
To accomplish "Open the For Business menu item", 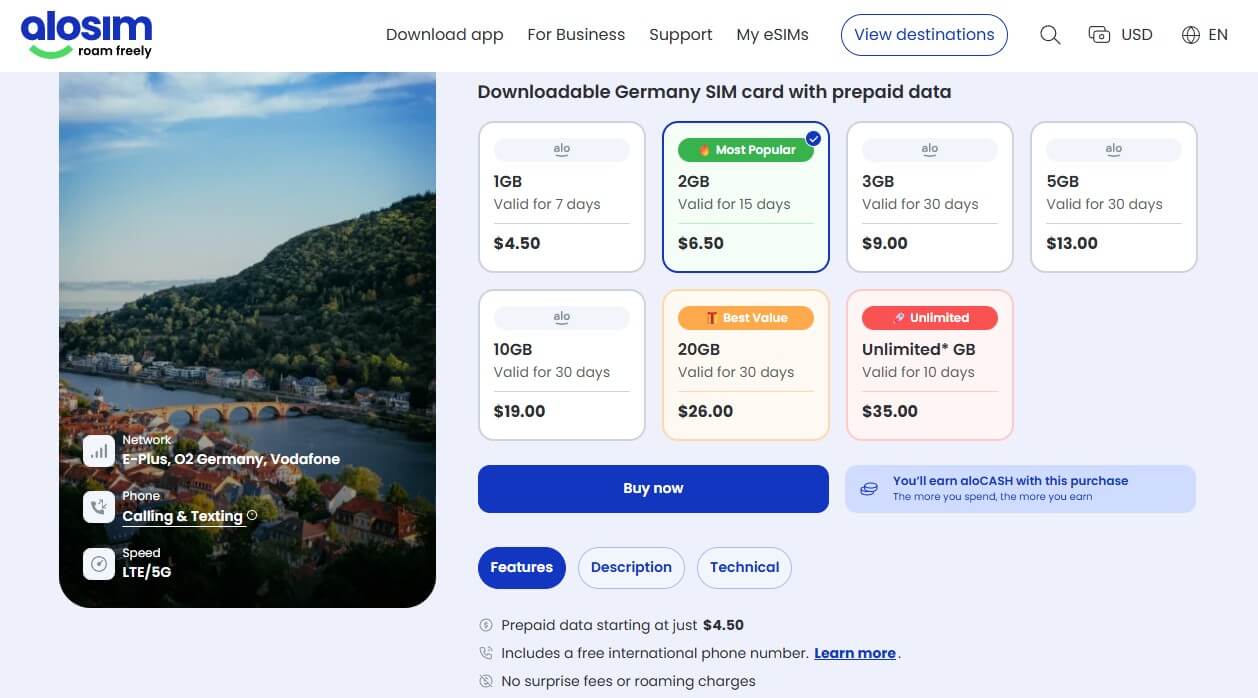I will click(576, 35).
